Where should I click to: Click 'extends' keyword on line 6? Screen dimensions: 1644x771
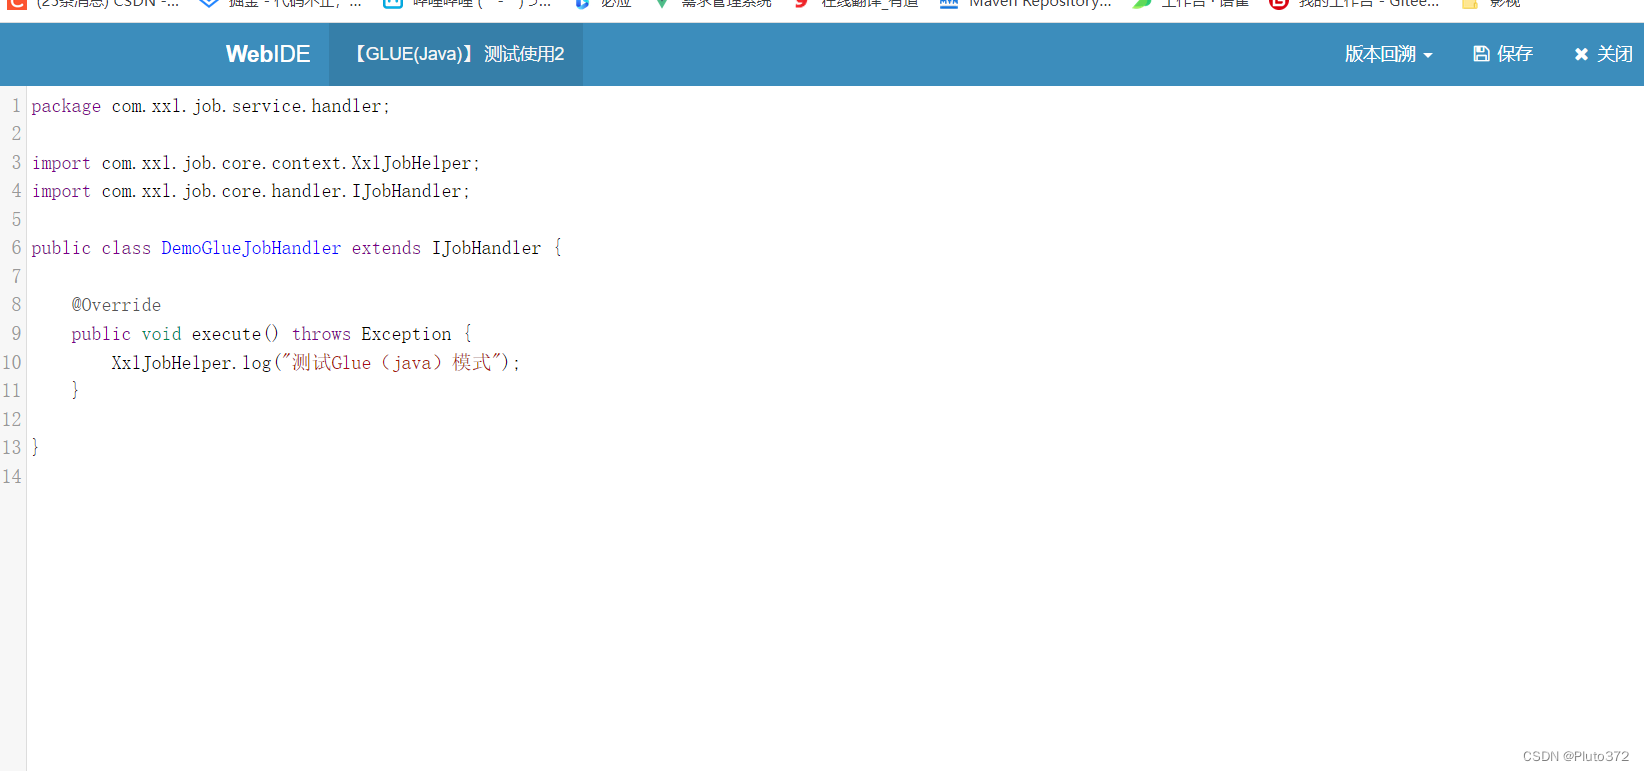(x=386, y=248)
